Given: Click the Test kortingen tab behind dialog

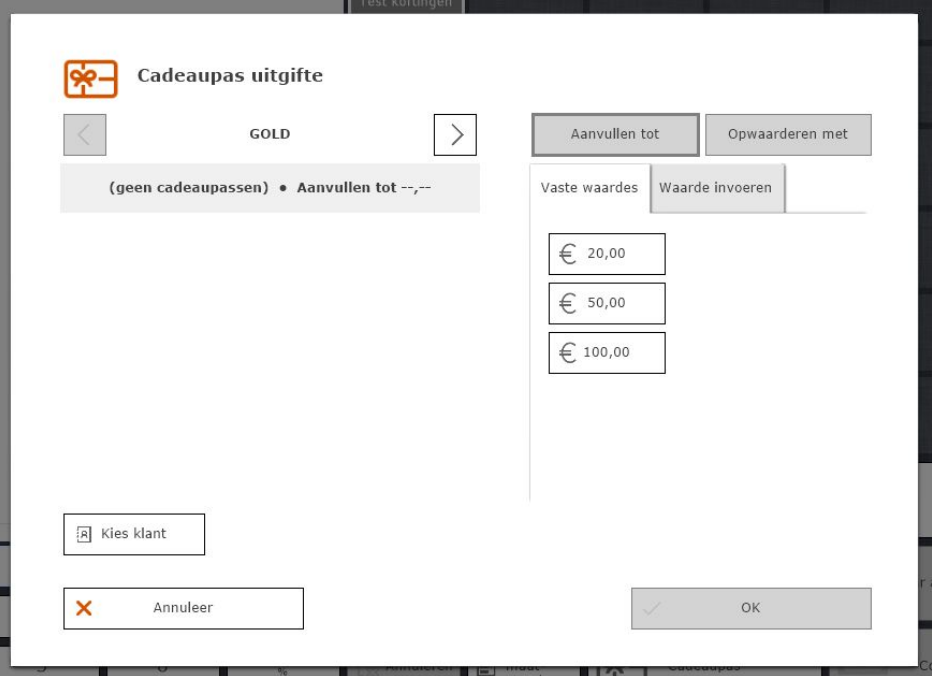Looking at the screenshot, I should 405,5.
